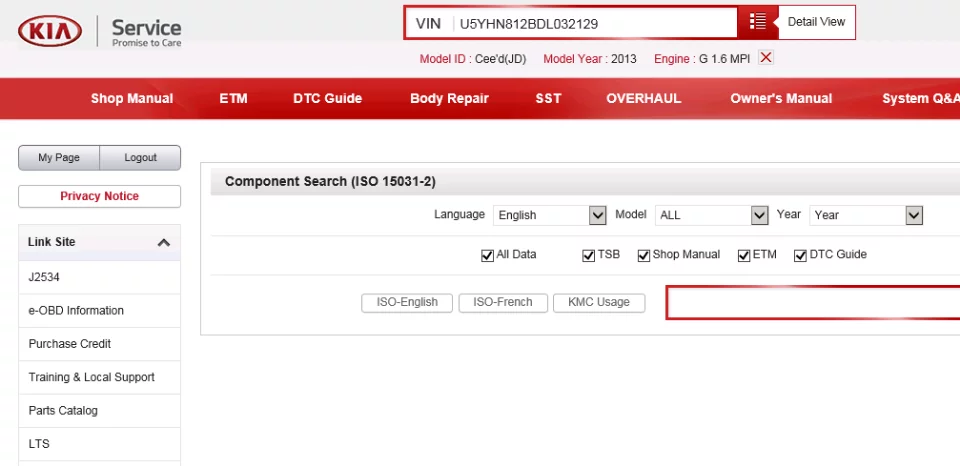The height and width of the screenshot is (466, 960).
Task: Toggle the All Data checkbox
Action: click(487, 256)
